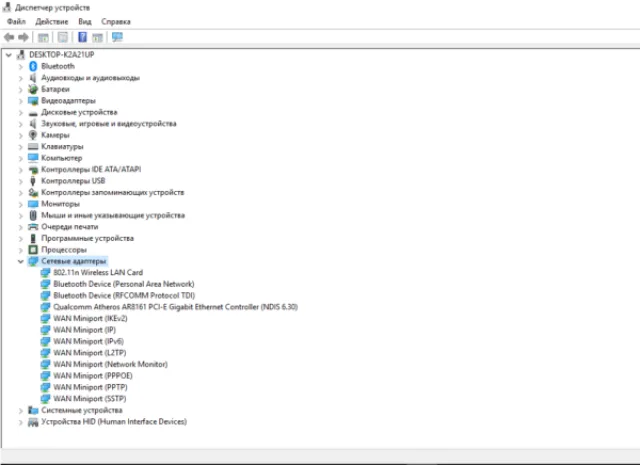Click the Мониторы monitor icon
Image resolution: width=640 pixels, height=465 pixels.
[33, 204]
